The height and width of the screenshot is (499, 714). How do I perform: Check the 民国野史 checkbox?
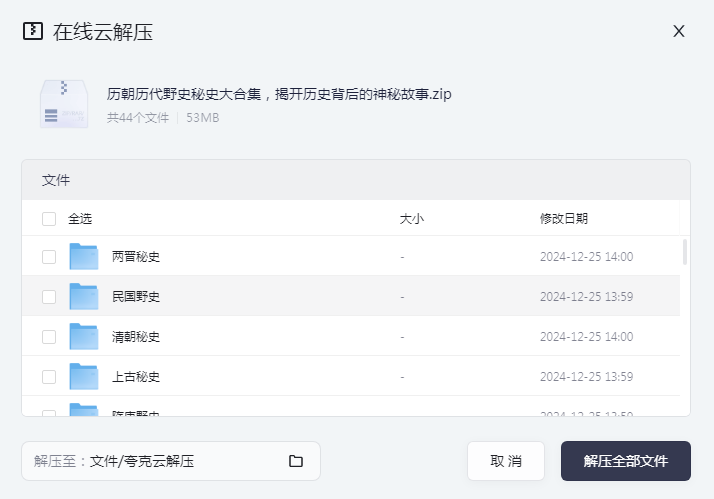pyautogui.click(x=49, y=297)
